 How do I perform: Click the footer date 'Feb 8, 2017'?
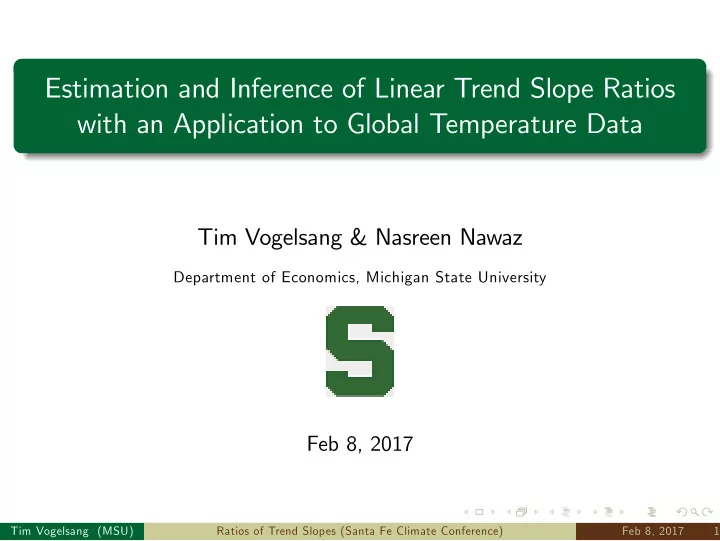[653, 531]
